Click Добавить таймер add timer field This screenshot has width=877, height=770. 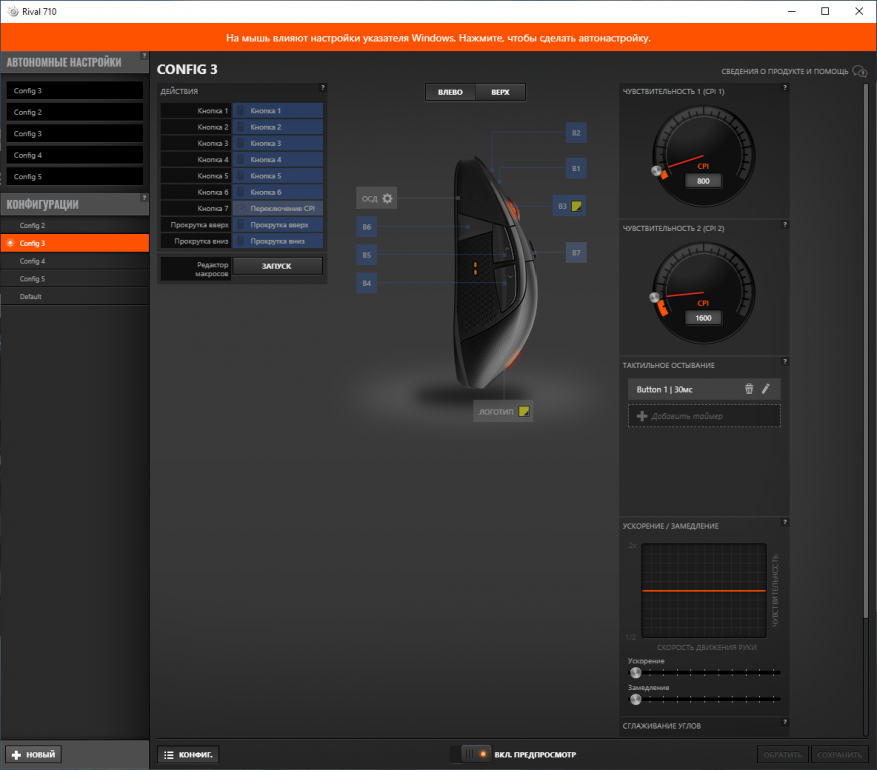coord(704,416)
